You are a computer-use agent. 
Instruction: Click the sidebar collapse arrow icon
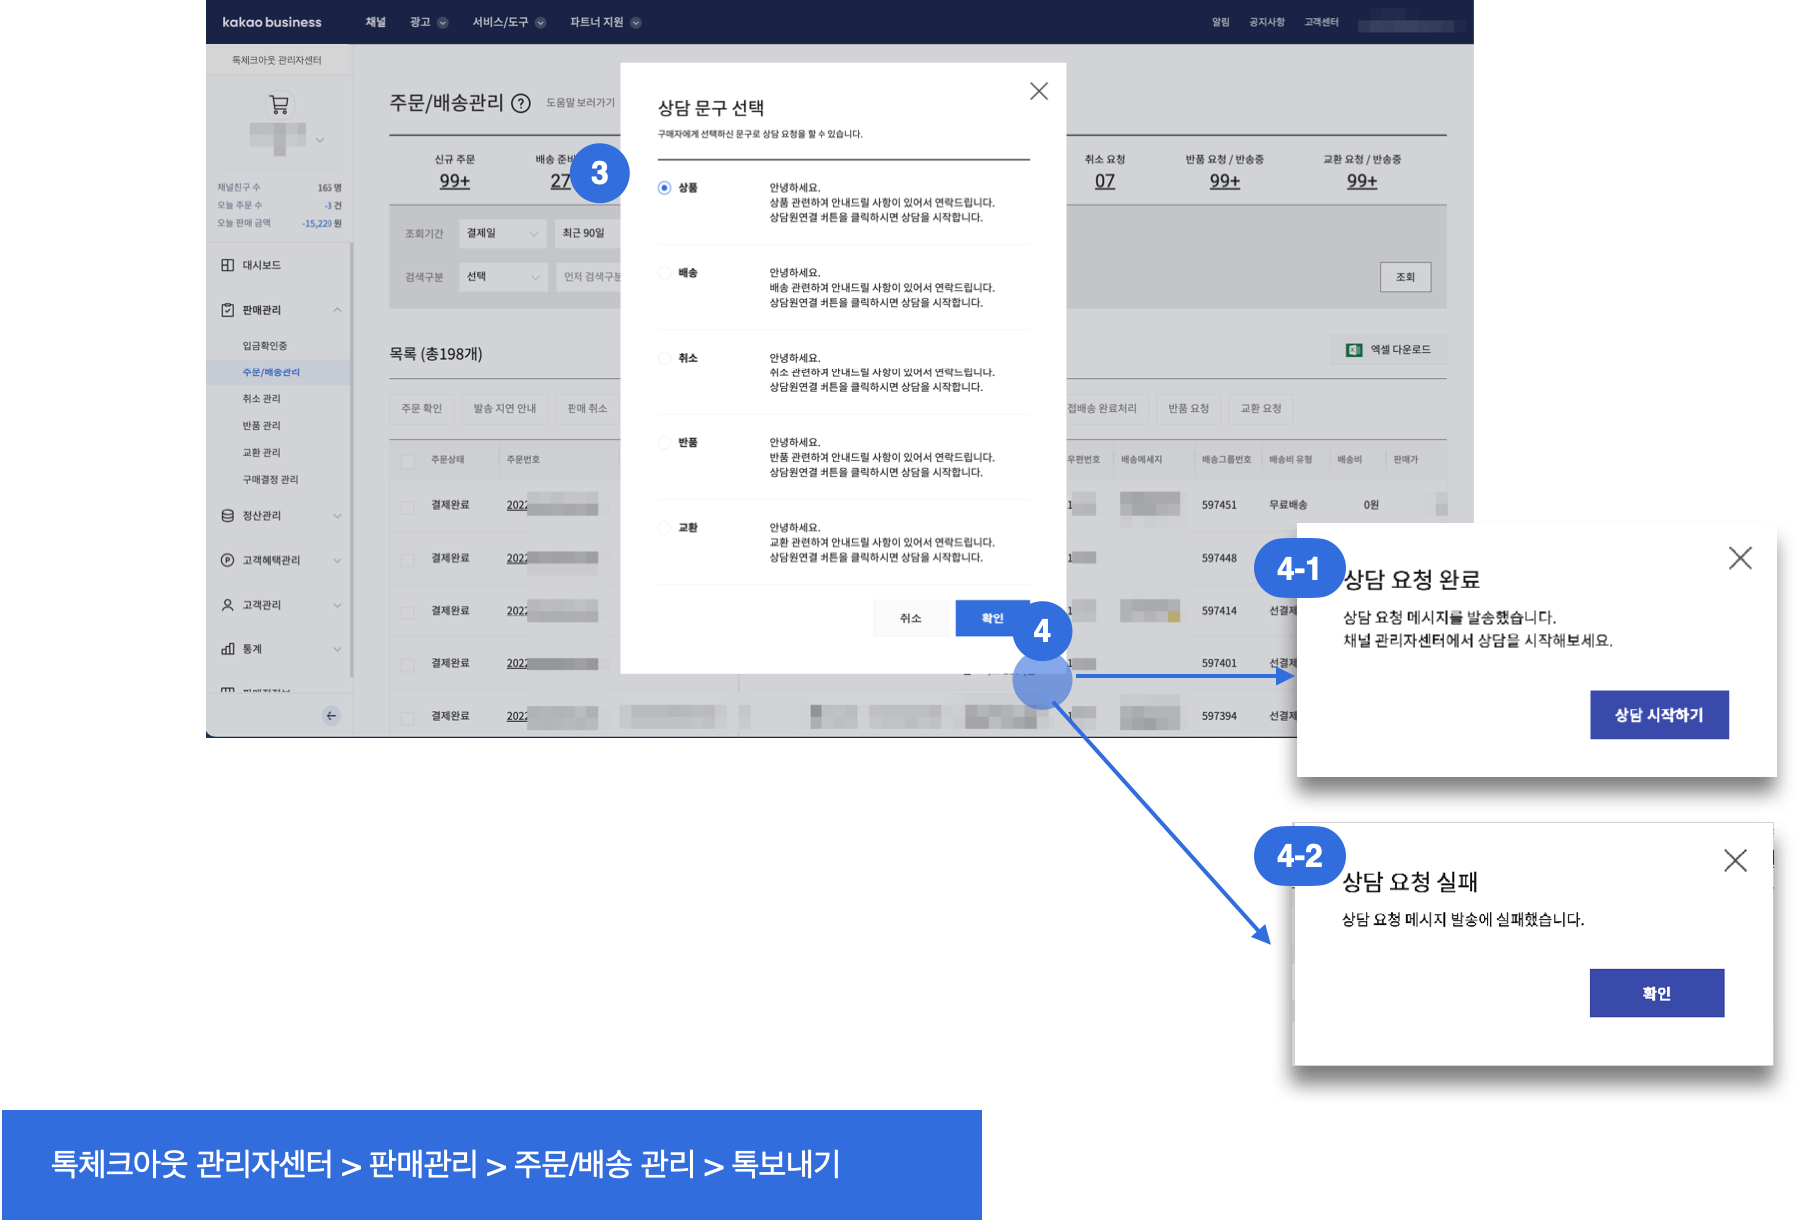click(x=331, y=715)
